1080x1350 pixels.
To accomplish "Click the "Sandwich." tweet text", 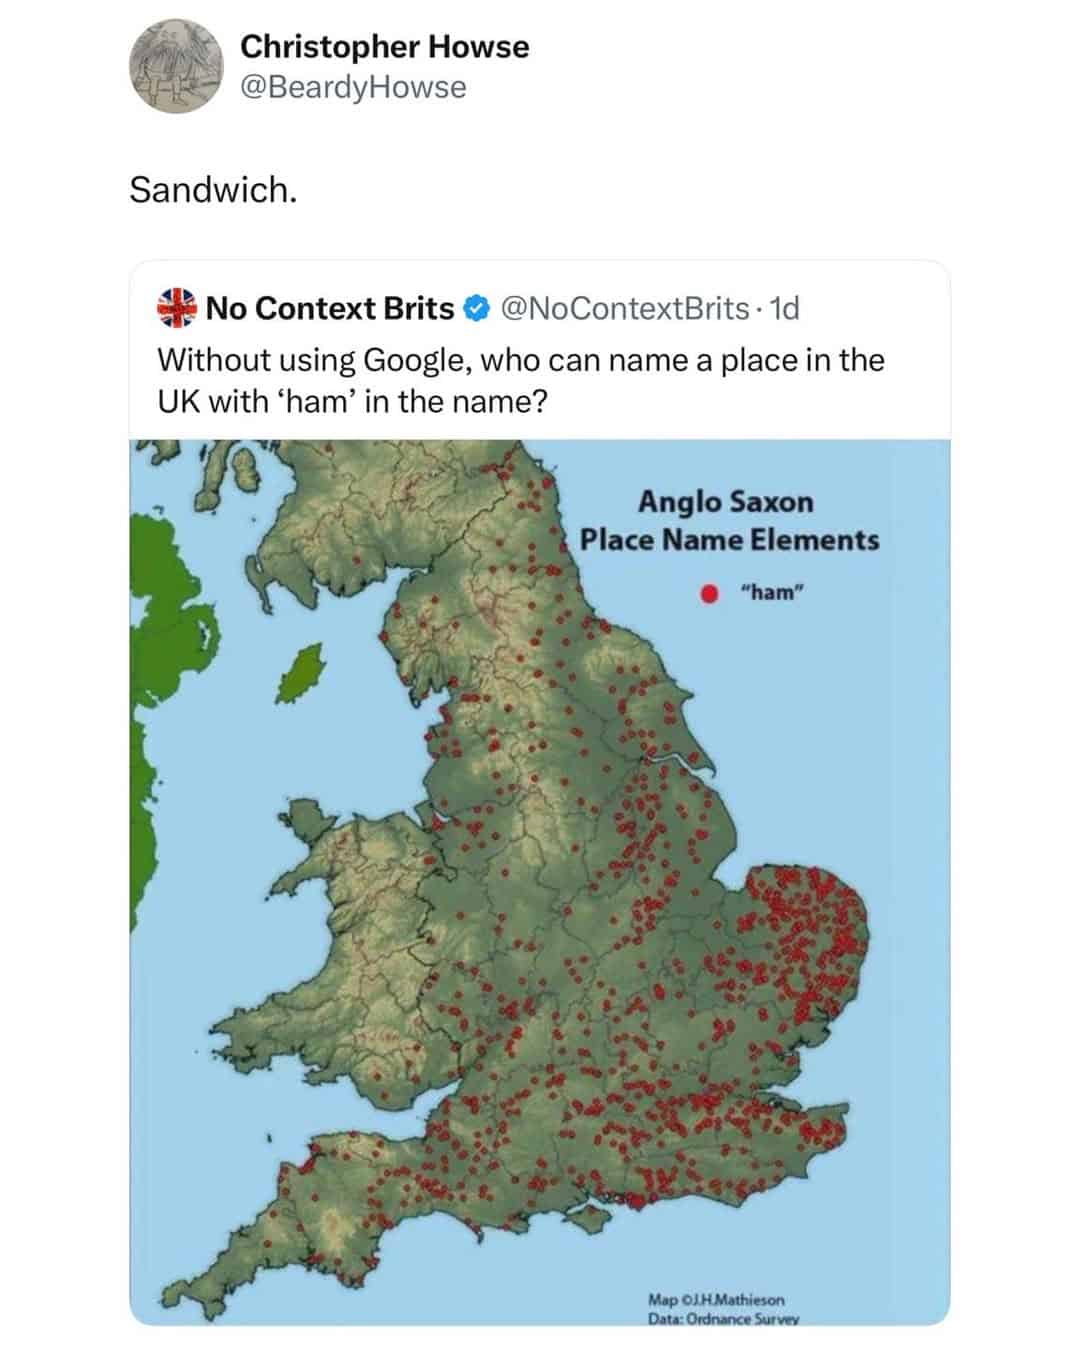I will pos(213,189).
